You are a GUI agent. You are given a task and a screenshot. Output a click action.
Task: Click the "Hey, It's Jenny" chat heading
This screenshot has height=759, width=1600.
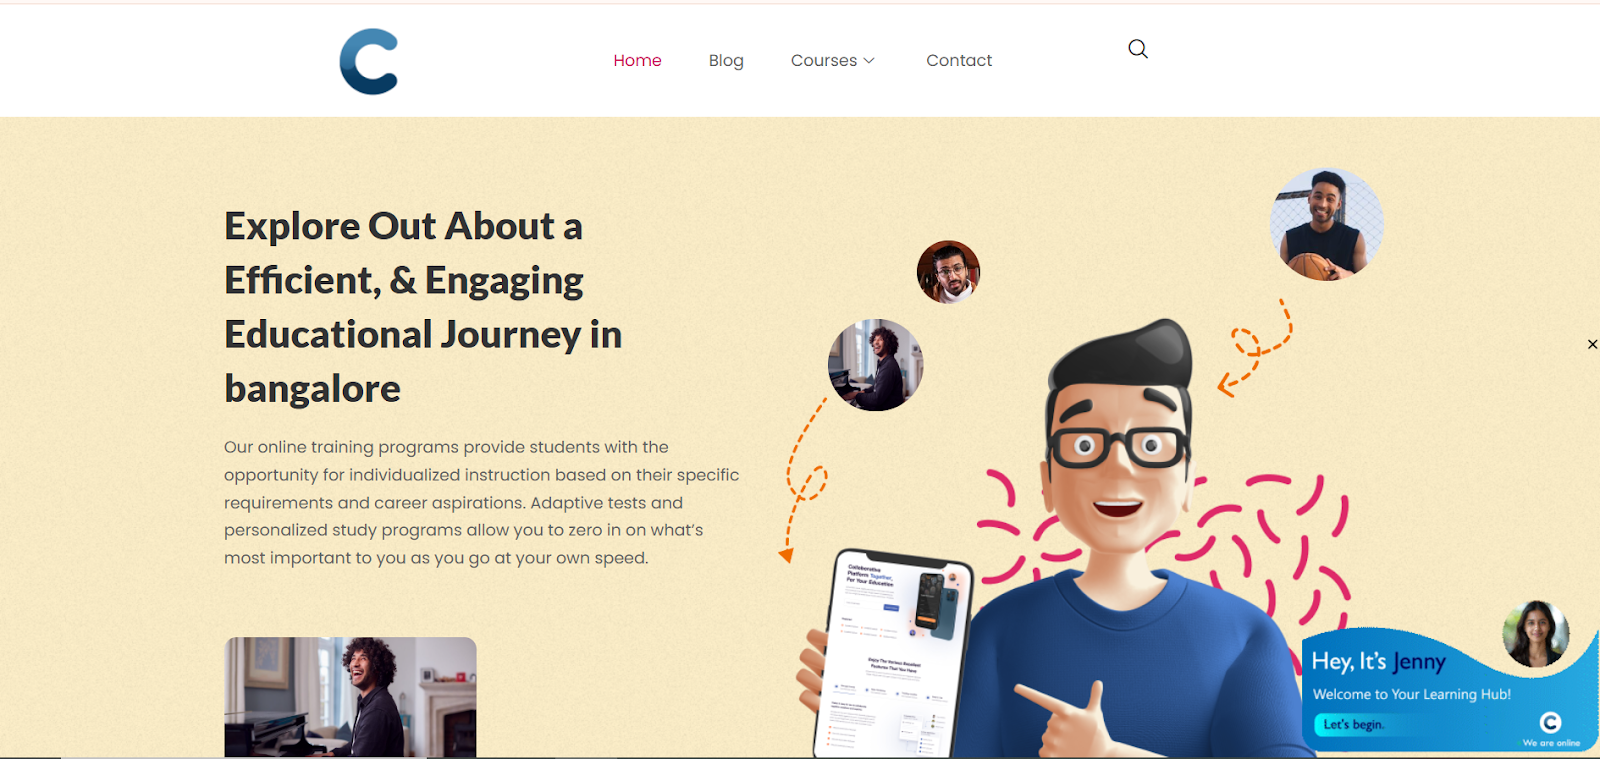(1378, 661)
